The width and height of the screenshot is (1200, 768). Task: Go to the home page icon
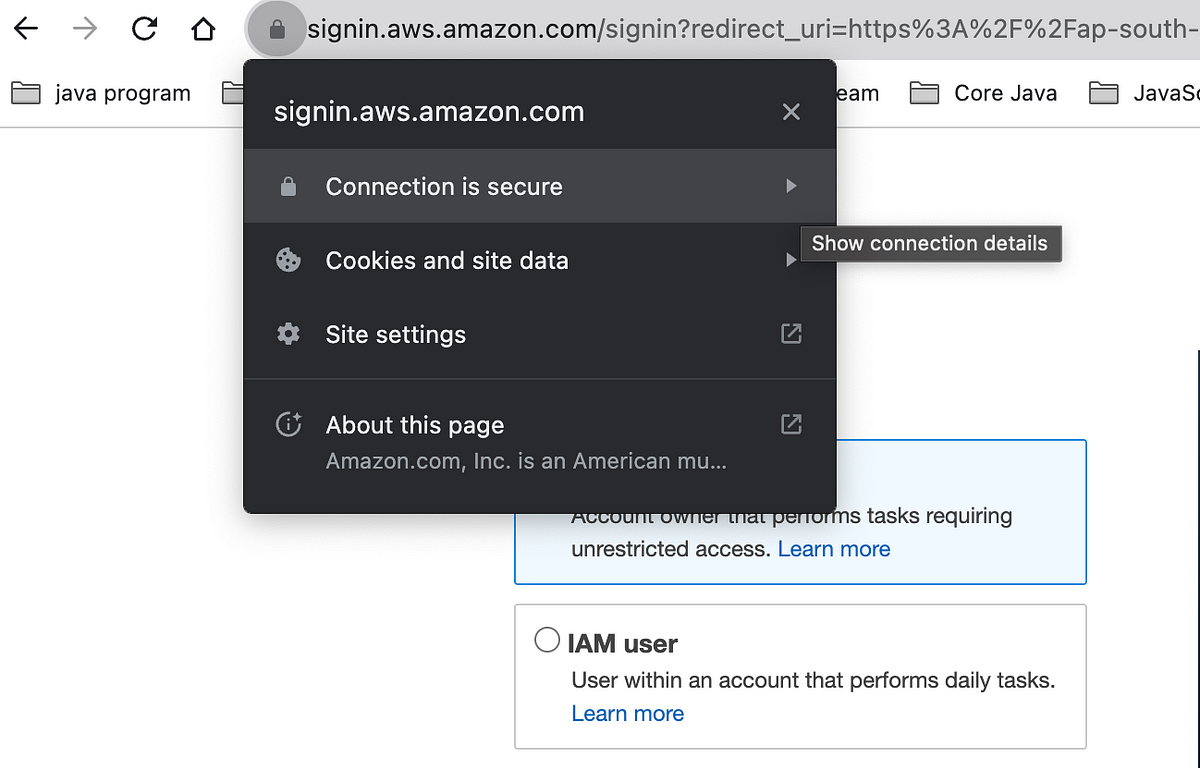[x=204, y=30]
